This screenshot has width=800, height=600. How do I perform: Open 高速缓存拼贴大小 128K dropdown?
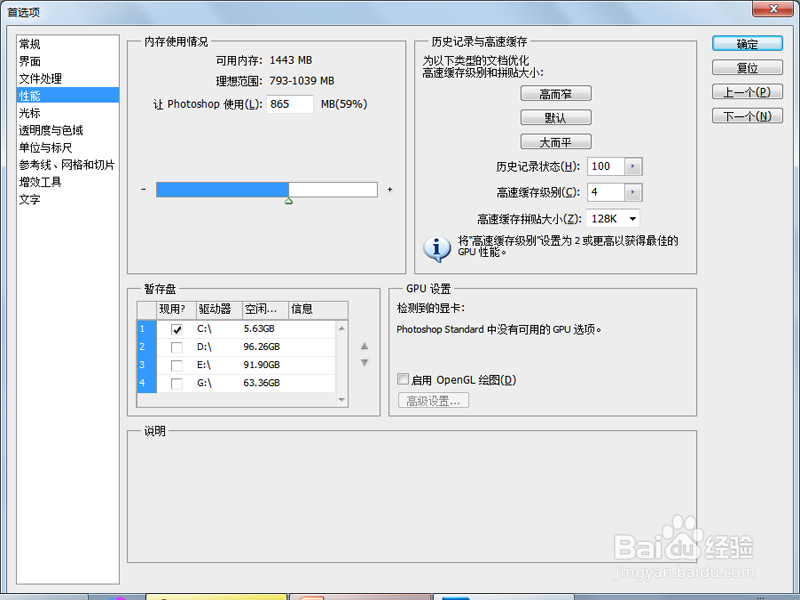613,219
